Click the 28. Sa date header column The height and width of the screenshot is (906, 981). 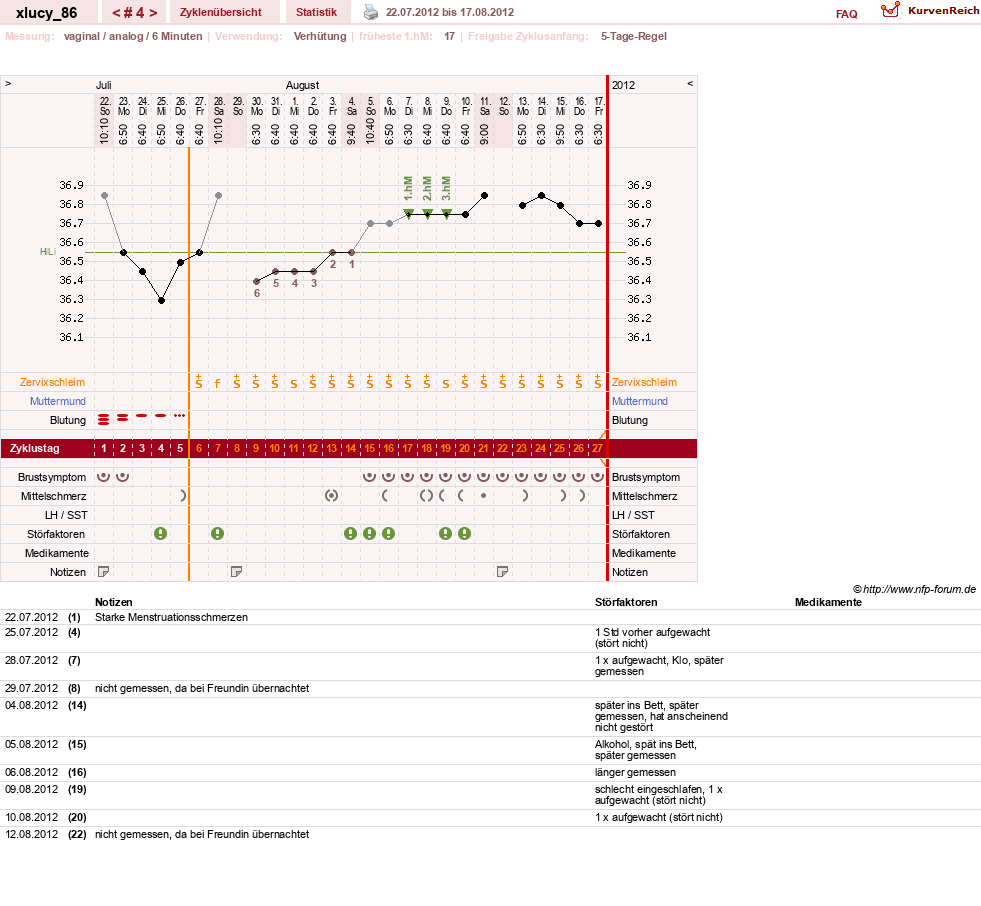point(218,121)
